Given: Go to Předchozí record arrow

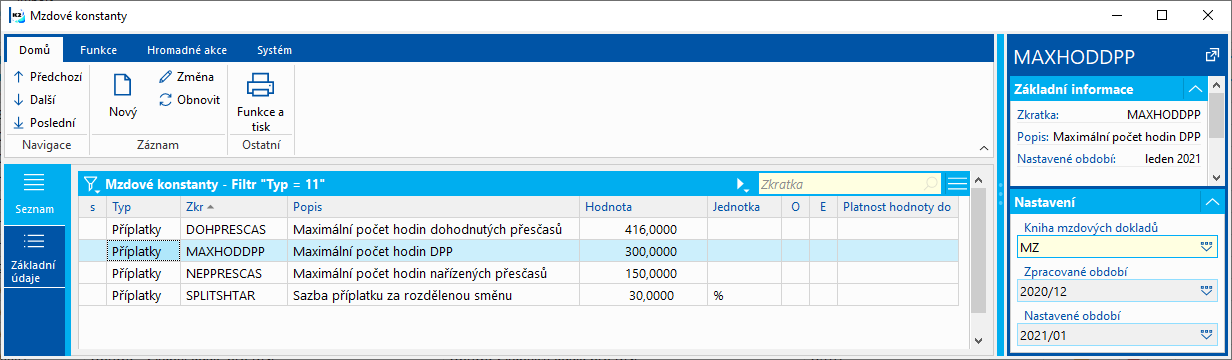Looking at the screenshot, I should coord(18,76).
